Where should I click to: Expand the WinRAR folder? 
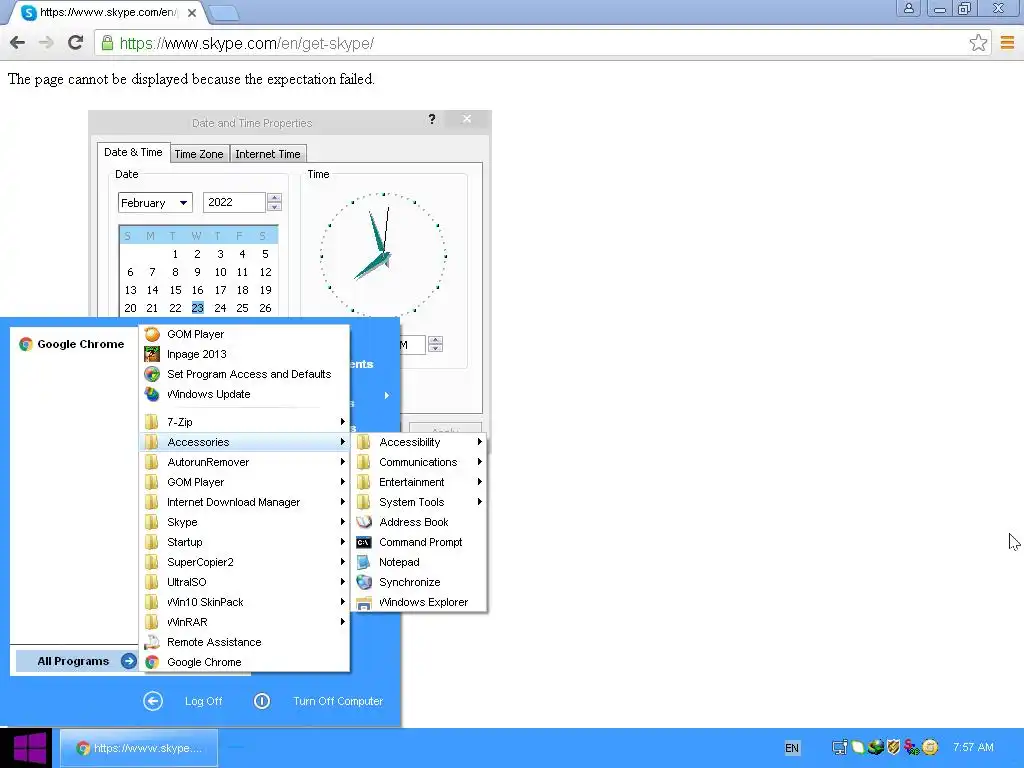click(245, 622)
